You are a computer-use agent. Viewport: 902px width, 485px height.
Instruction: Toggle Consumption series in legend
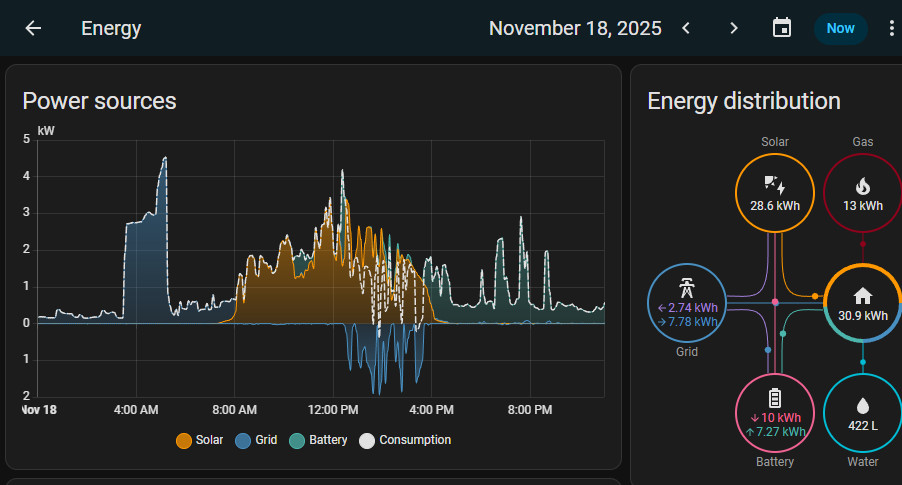coord(405,440)
